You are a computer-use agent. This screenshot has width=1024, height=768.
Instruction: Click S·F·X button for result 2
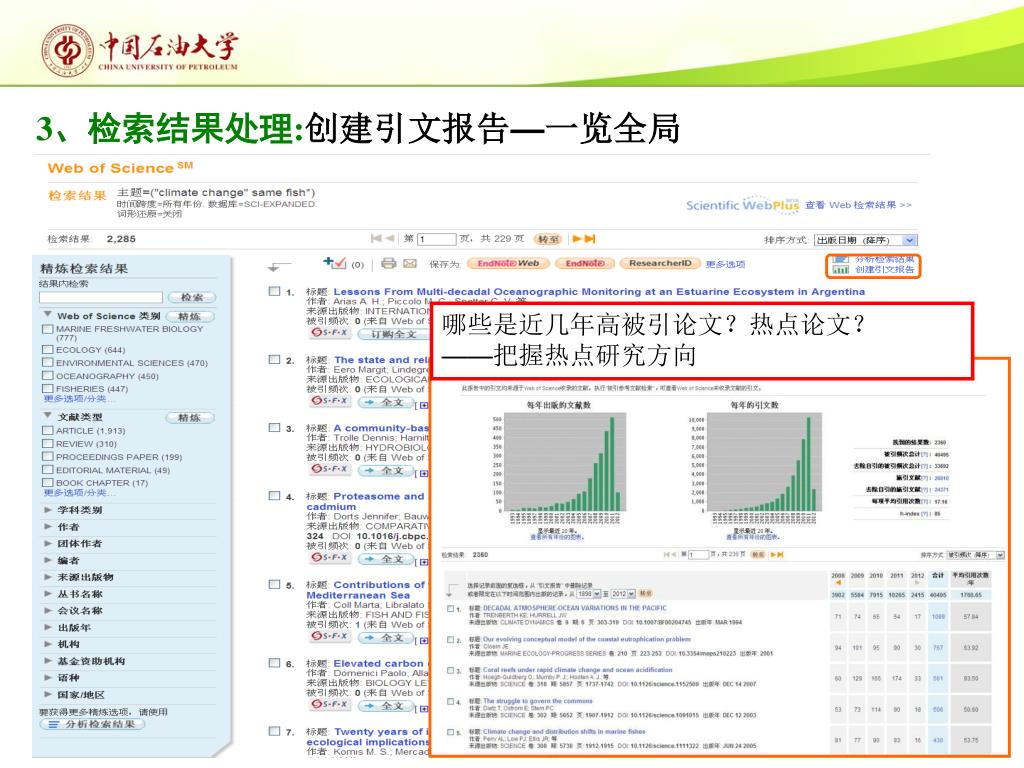point(330,400)
